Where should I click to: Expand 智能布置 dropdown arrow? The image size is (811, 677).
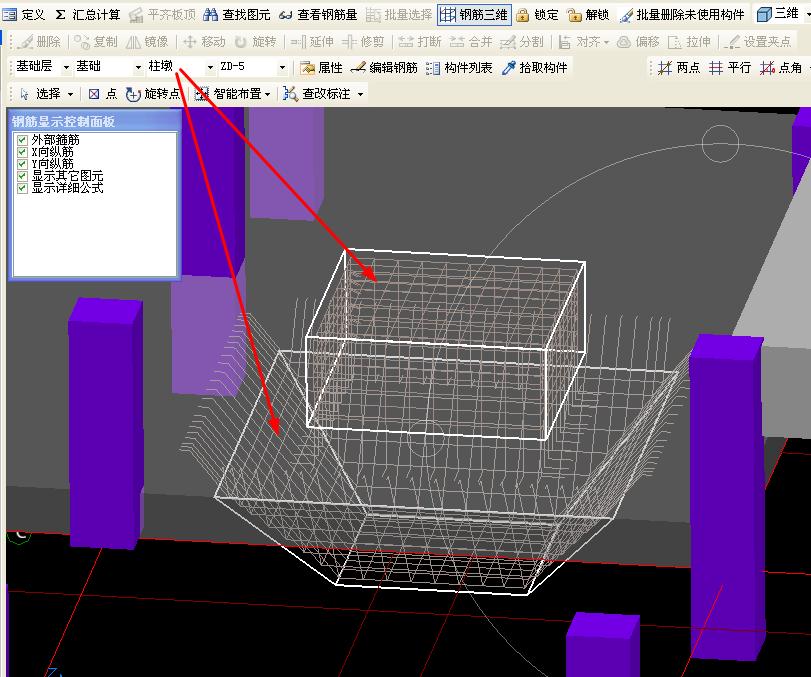click(268, 94)
